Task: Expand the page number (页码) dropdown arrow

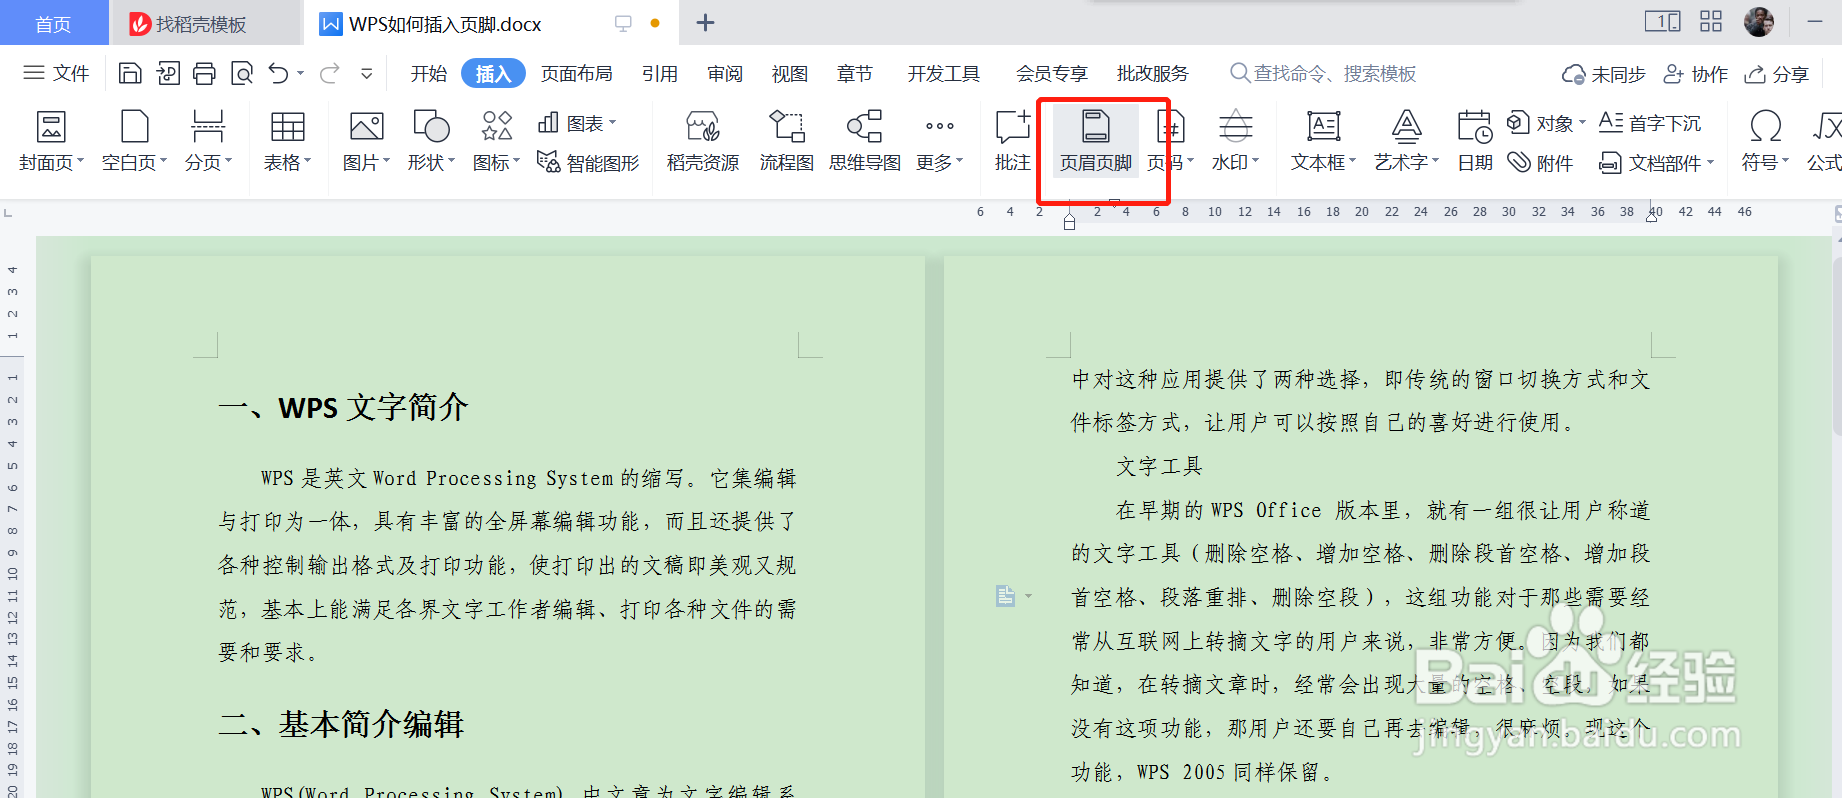Action: click(1190, 161)
